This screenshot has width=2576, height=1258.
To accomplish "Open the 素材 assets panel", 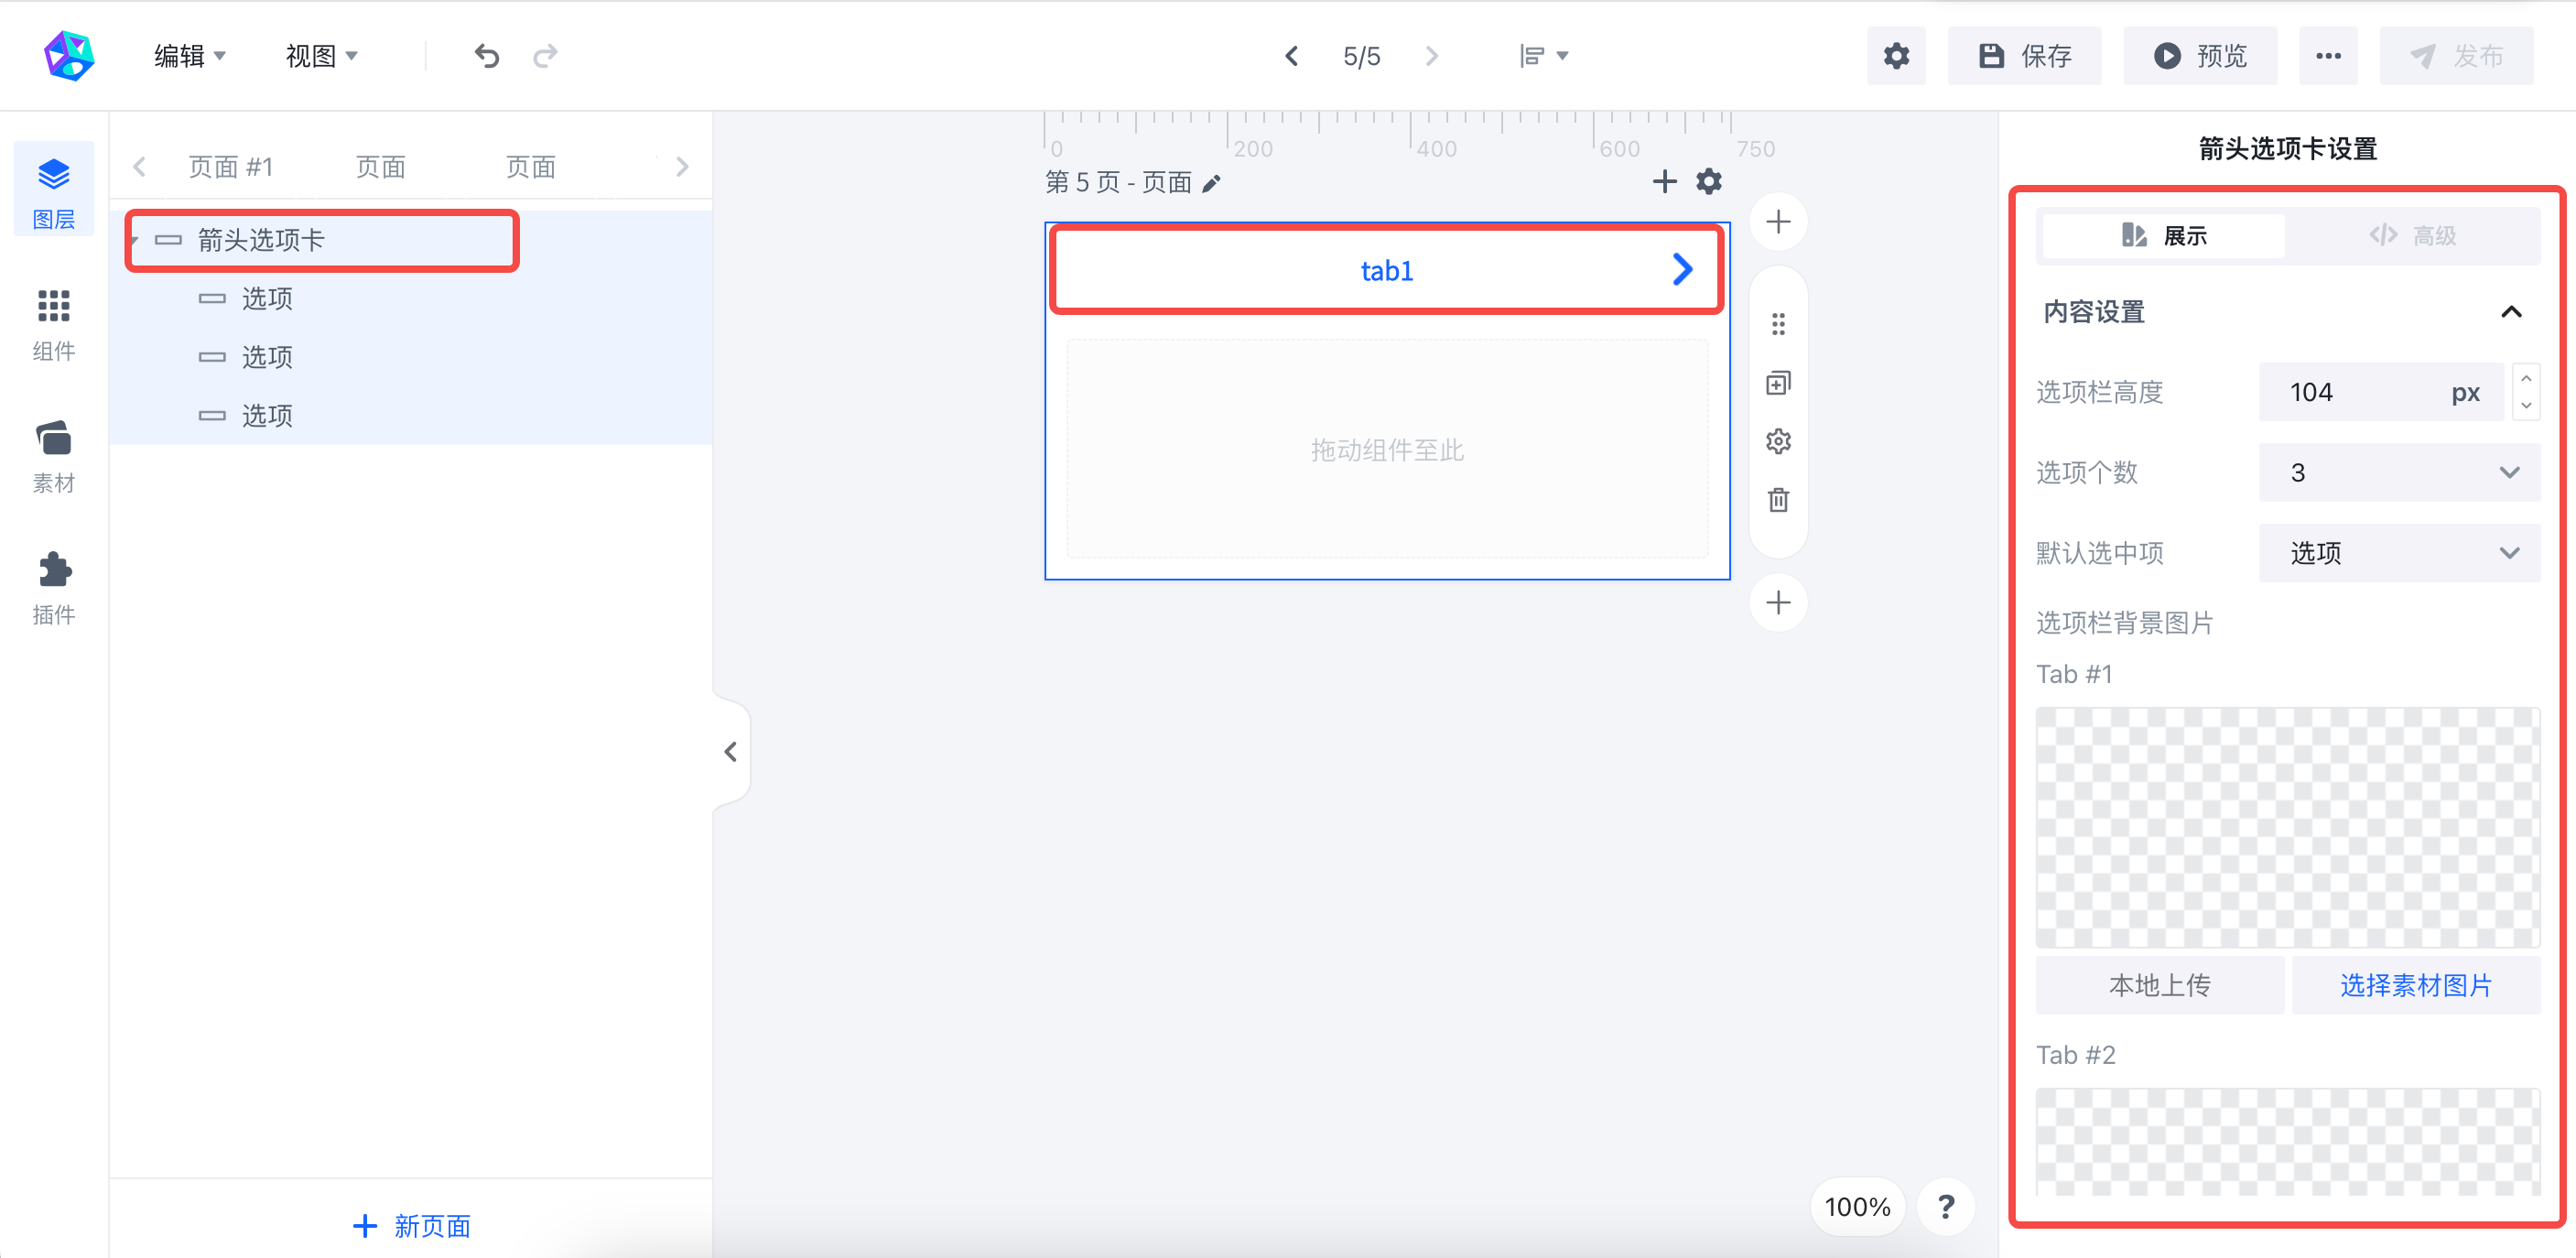I will (54, 456).
